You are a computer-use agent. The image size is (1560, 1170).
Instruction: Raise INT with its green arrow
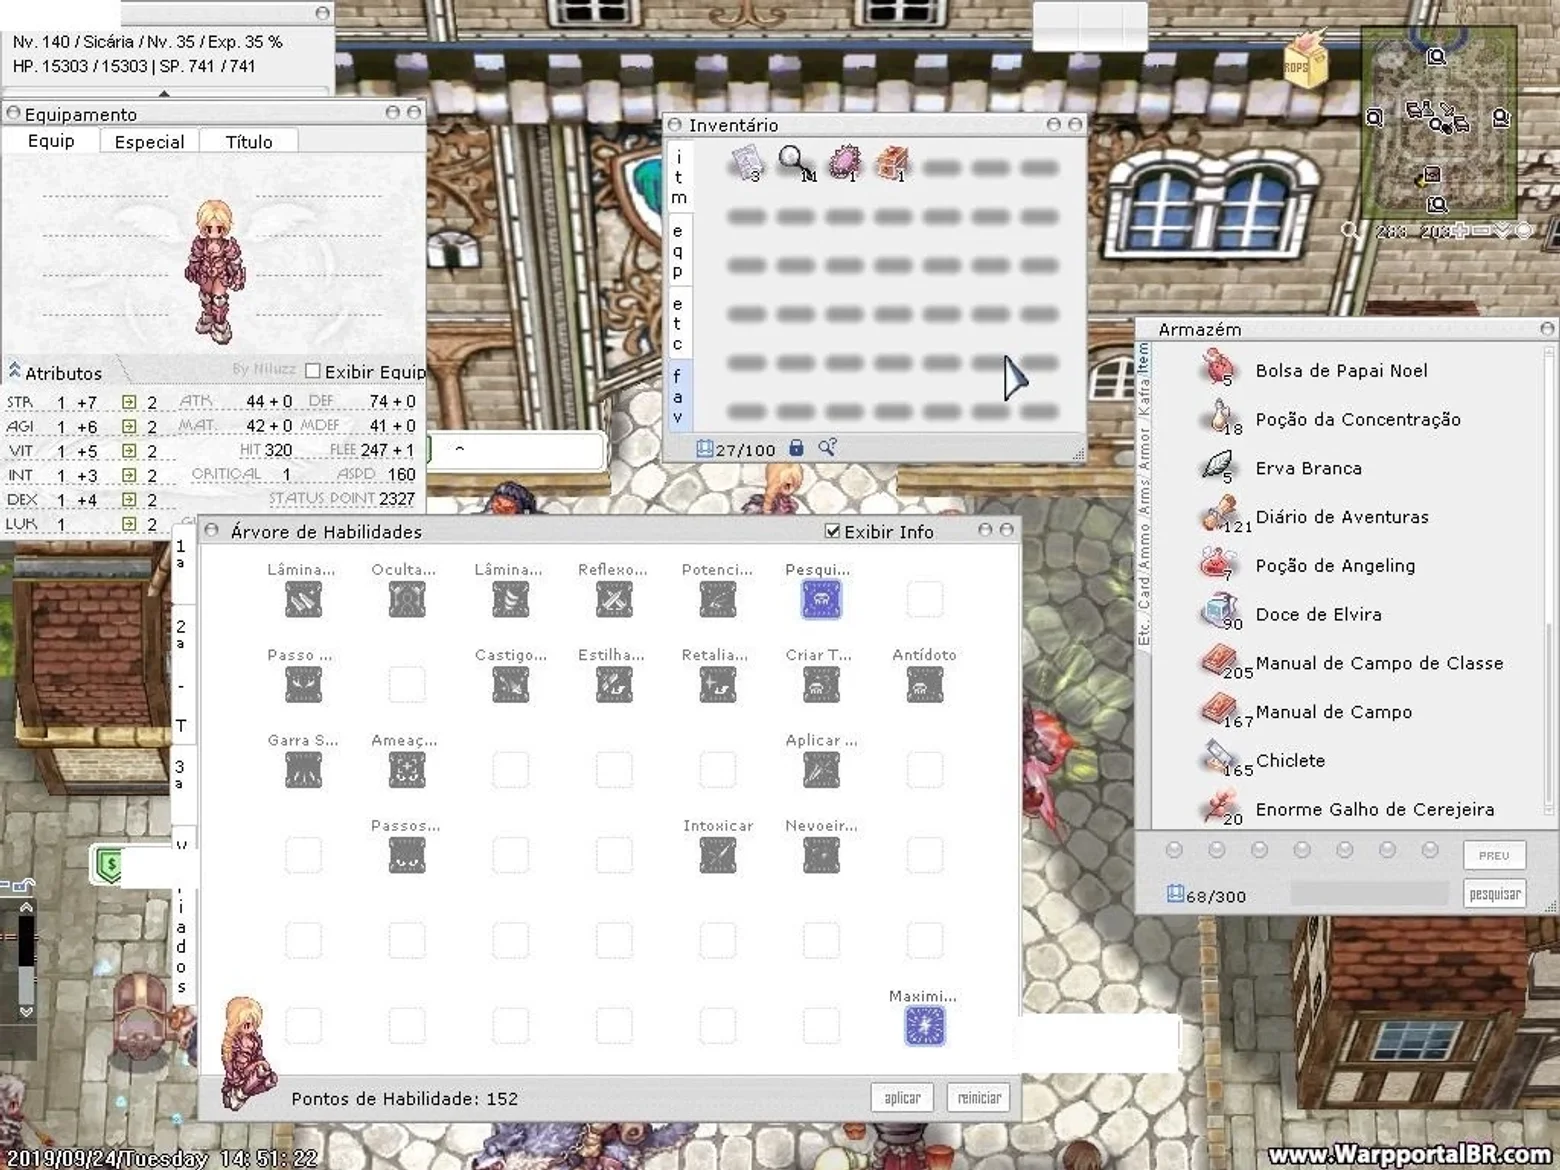[x=129, y=475]
